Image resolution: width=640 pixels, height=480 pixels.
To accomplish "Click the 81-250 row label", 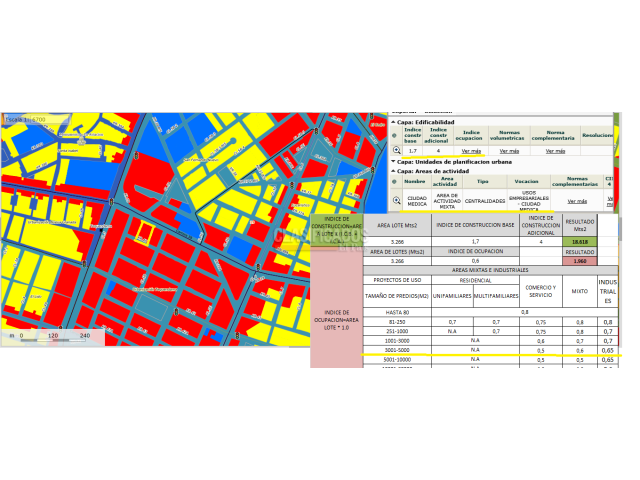I will [397, 322].
